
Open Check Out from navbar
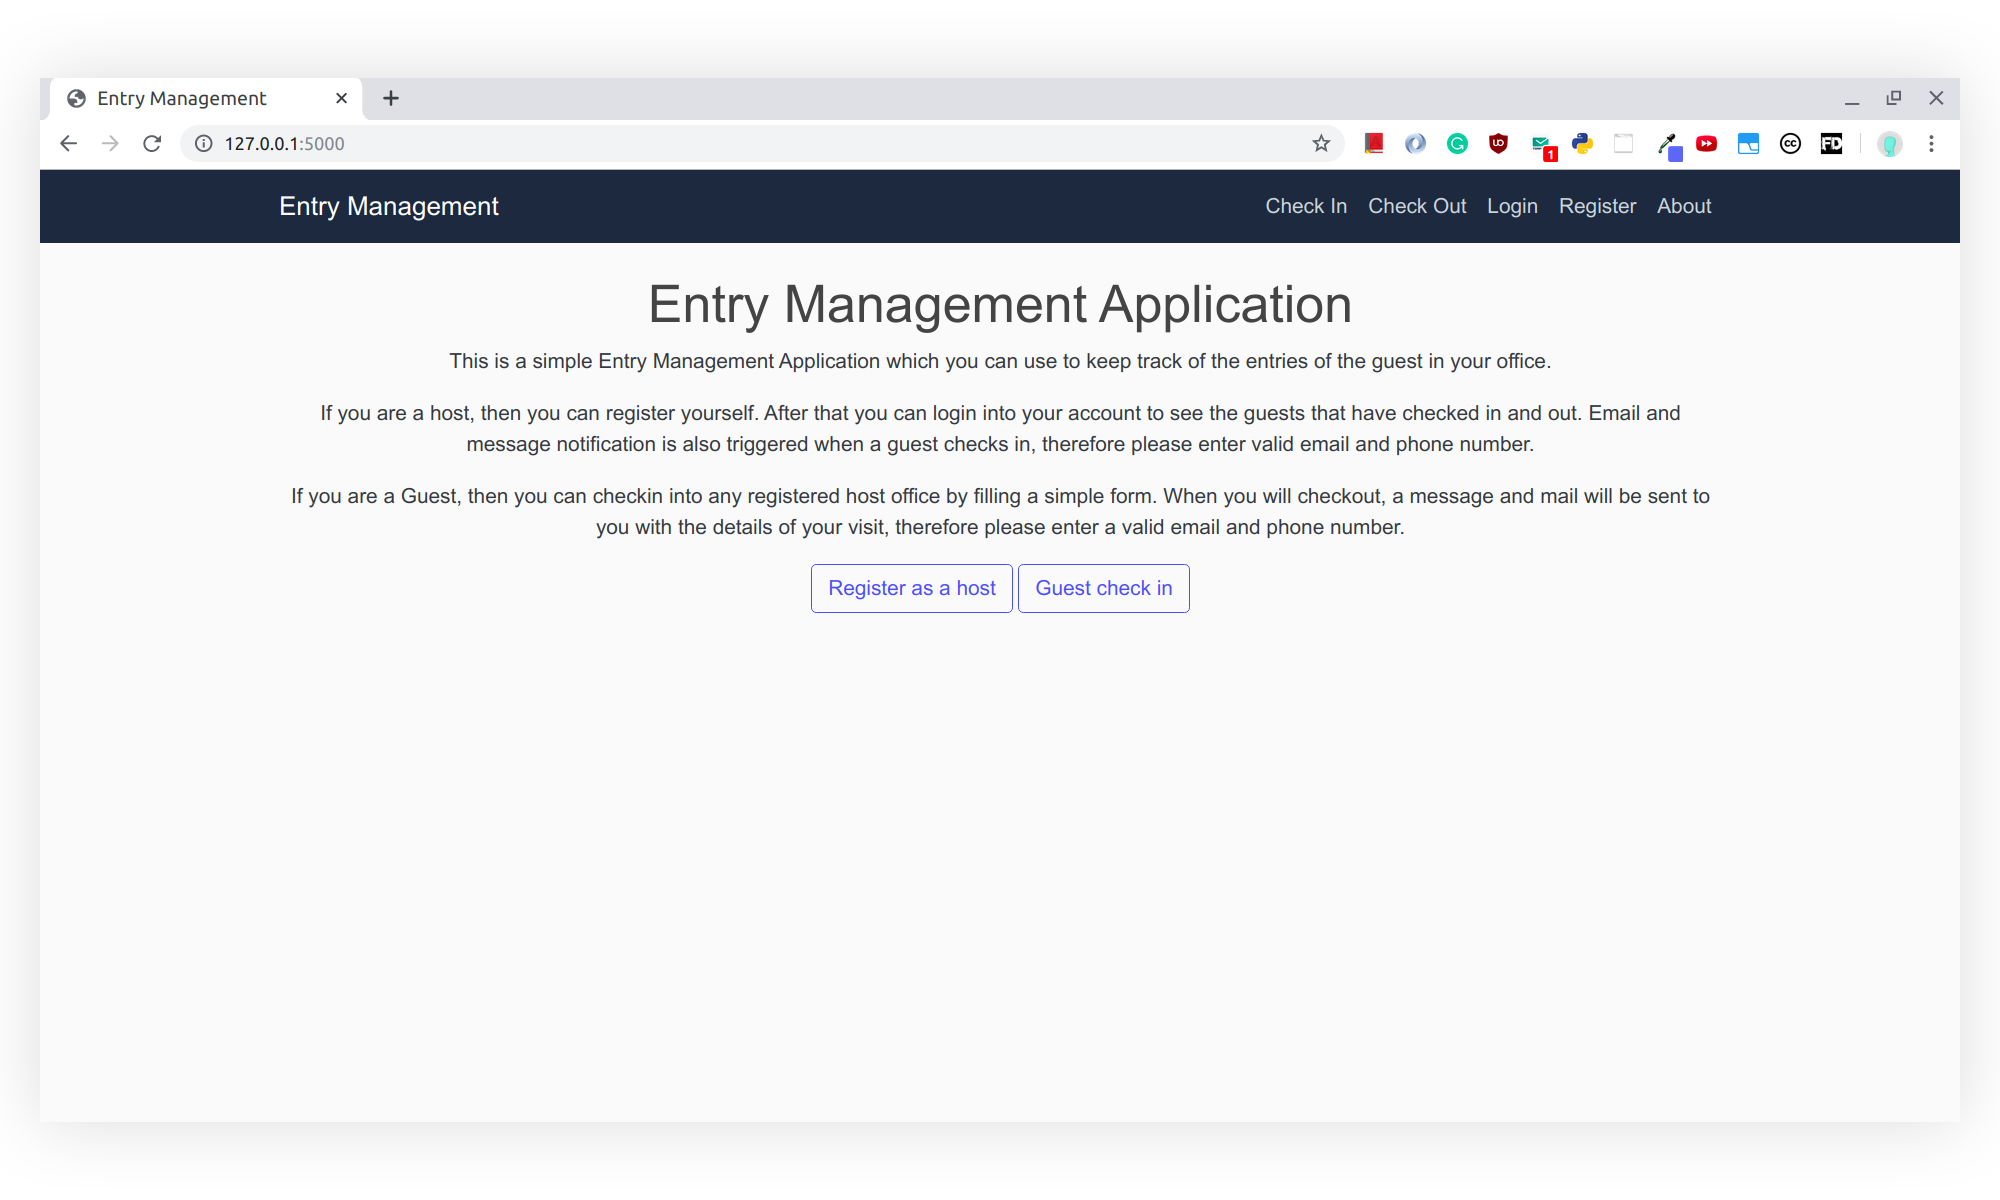click(1417, 206)
